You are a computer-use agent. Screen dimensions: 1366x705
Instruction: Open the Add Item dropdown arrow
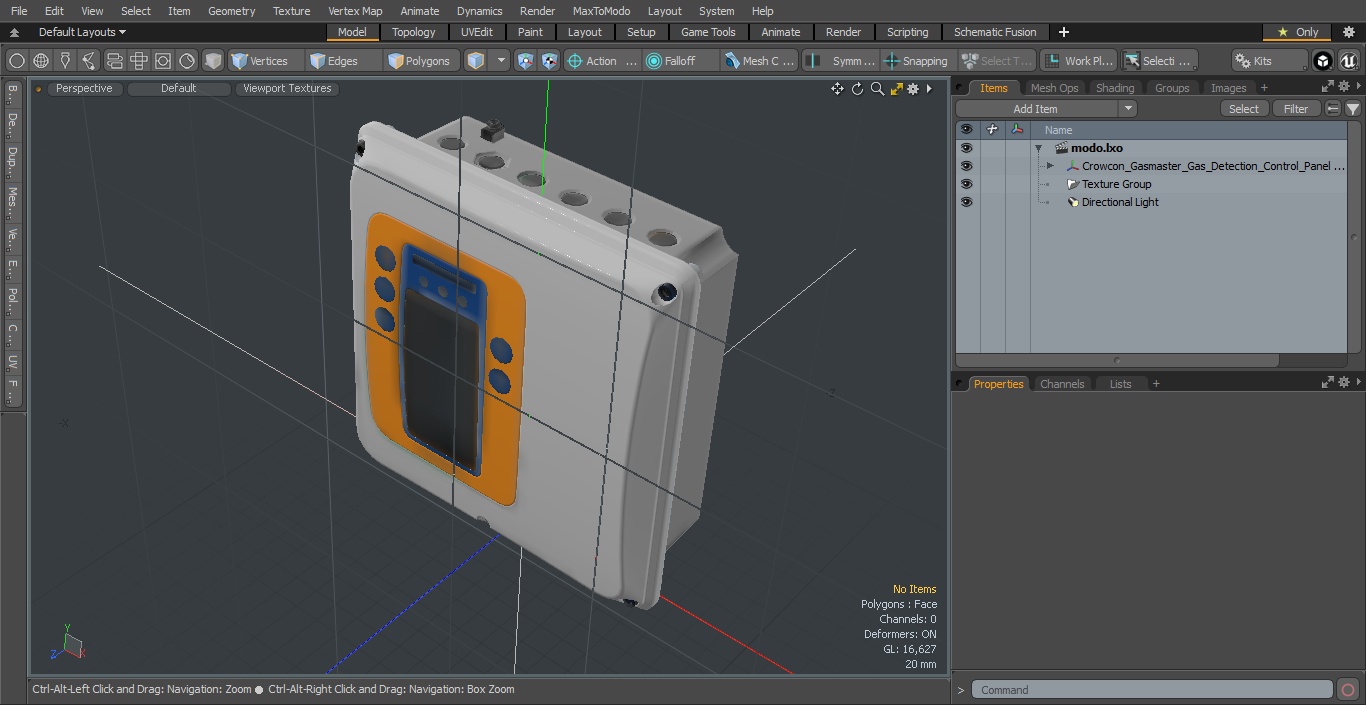[x=1128, y=109]
